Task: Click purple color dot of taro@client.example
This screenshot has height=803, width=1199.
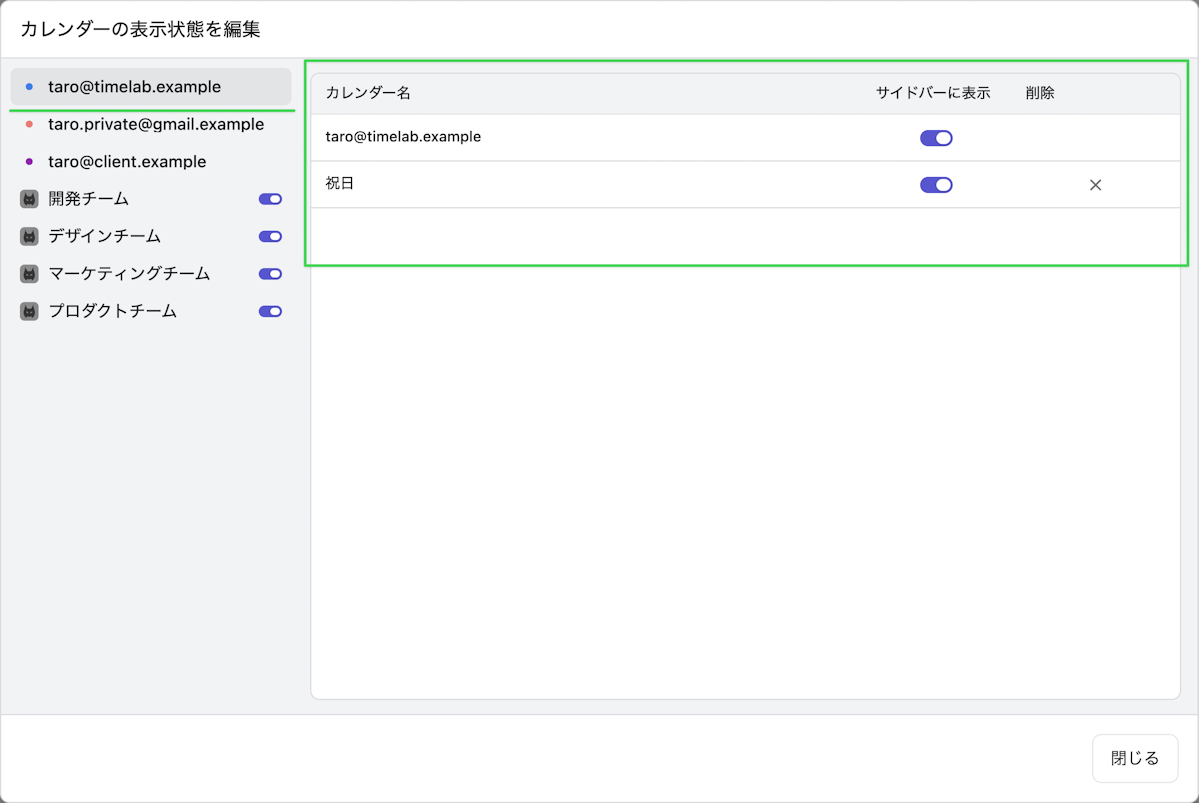Action: click(29, 161)
